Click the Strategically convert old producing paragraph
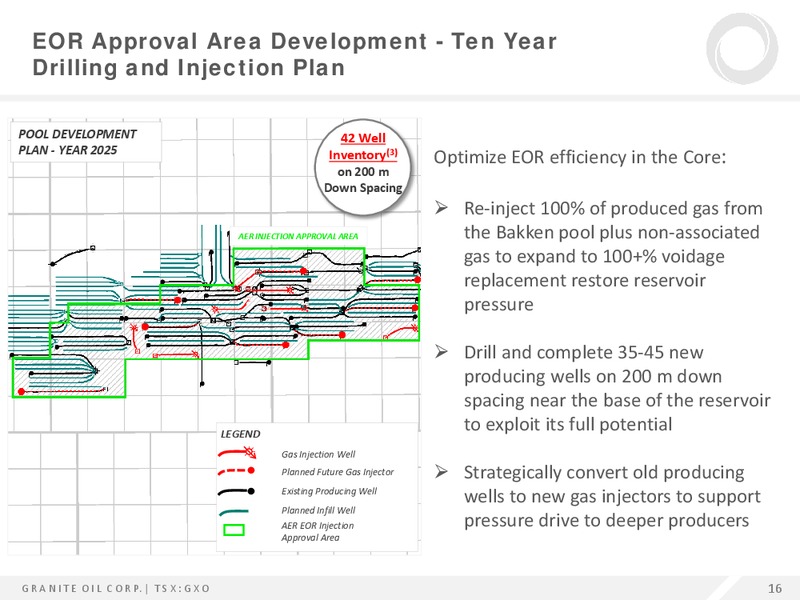 pyautogui.click(x=612, y=496)
